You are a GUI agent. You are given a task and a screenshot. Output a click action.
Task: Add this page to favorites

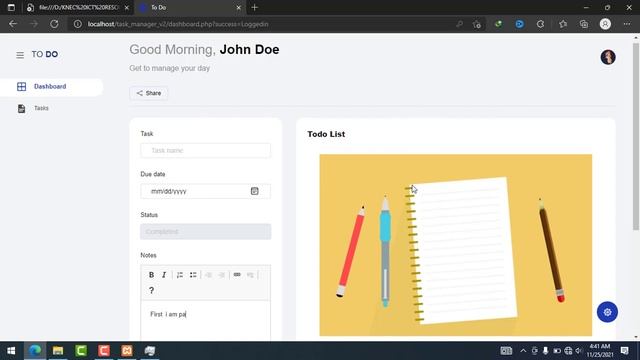[477, 24]
